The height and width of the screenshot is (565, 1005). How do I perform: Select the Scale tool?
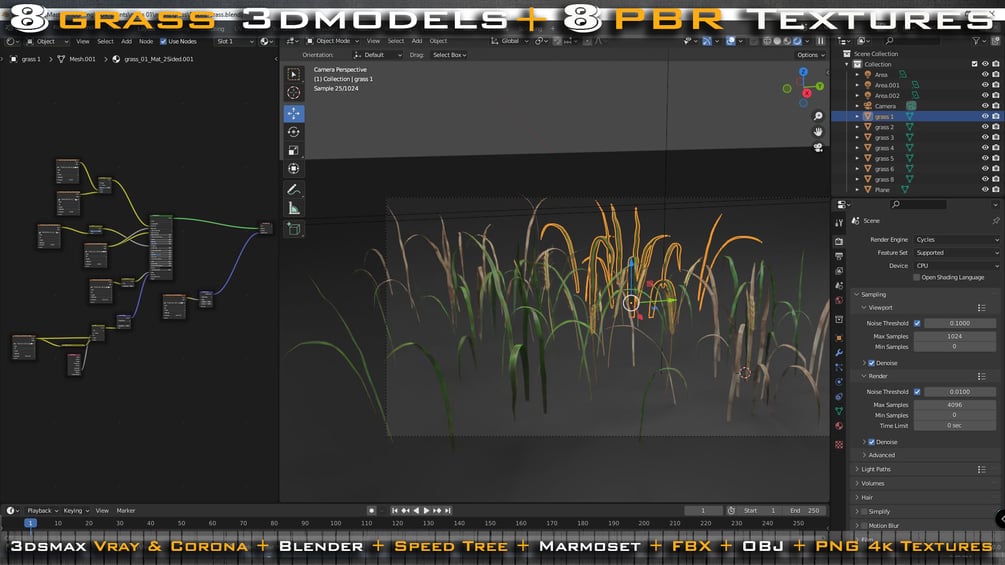point(294,151)
